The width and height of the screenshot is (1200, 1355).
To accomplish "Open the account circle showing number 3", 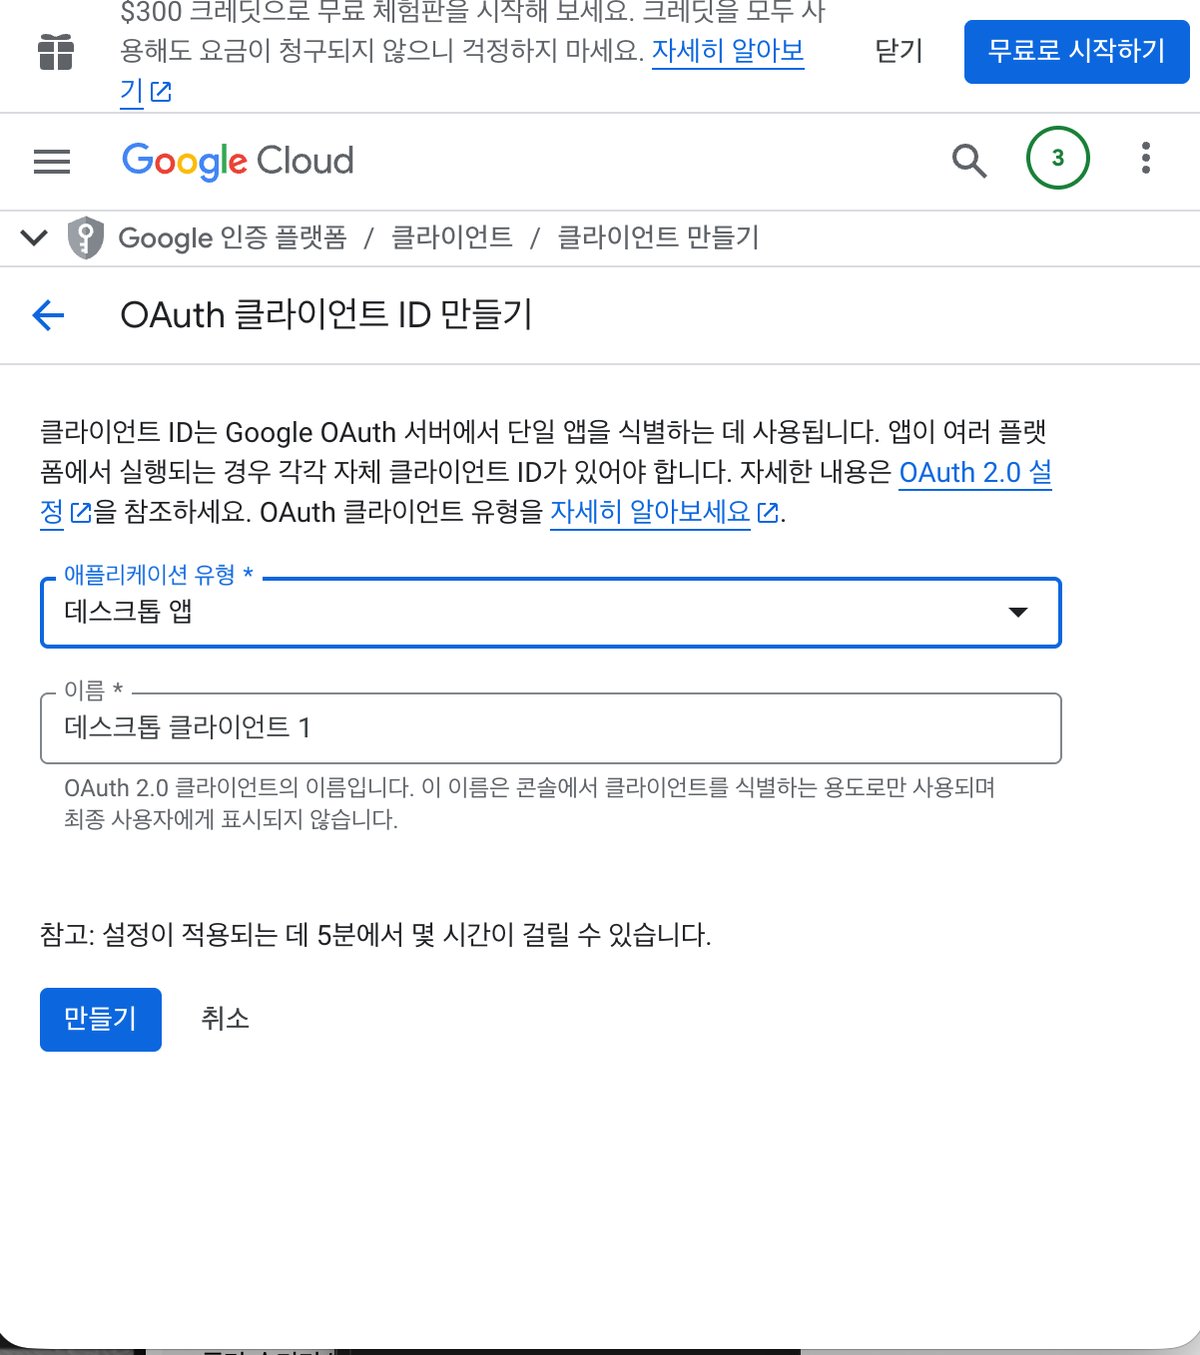I will [x=1057, y=158].
